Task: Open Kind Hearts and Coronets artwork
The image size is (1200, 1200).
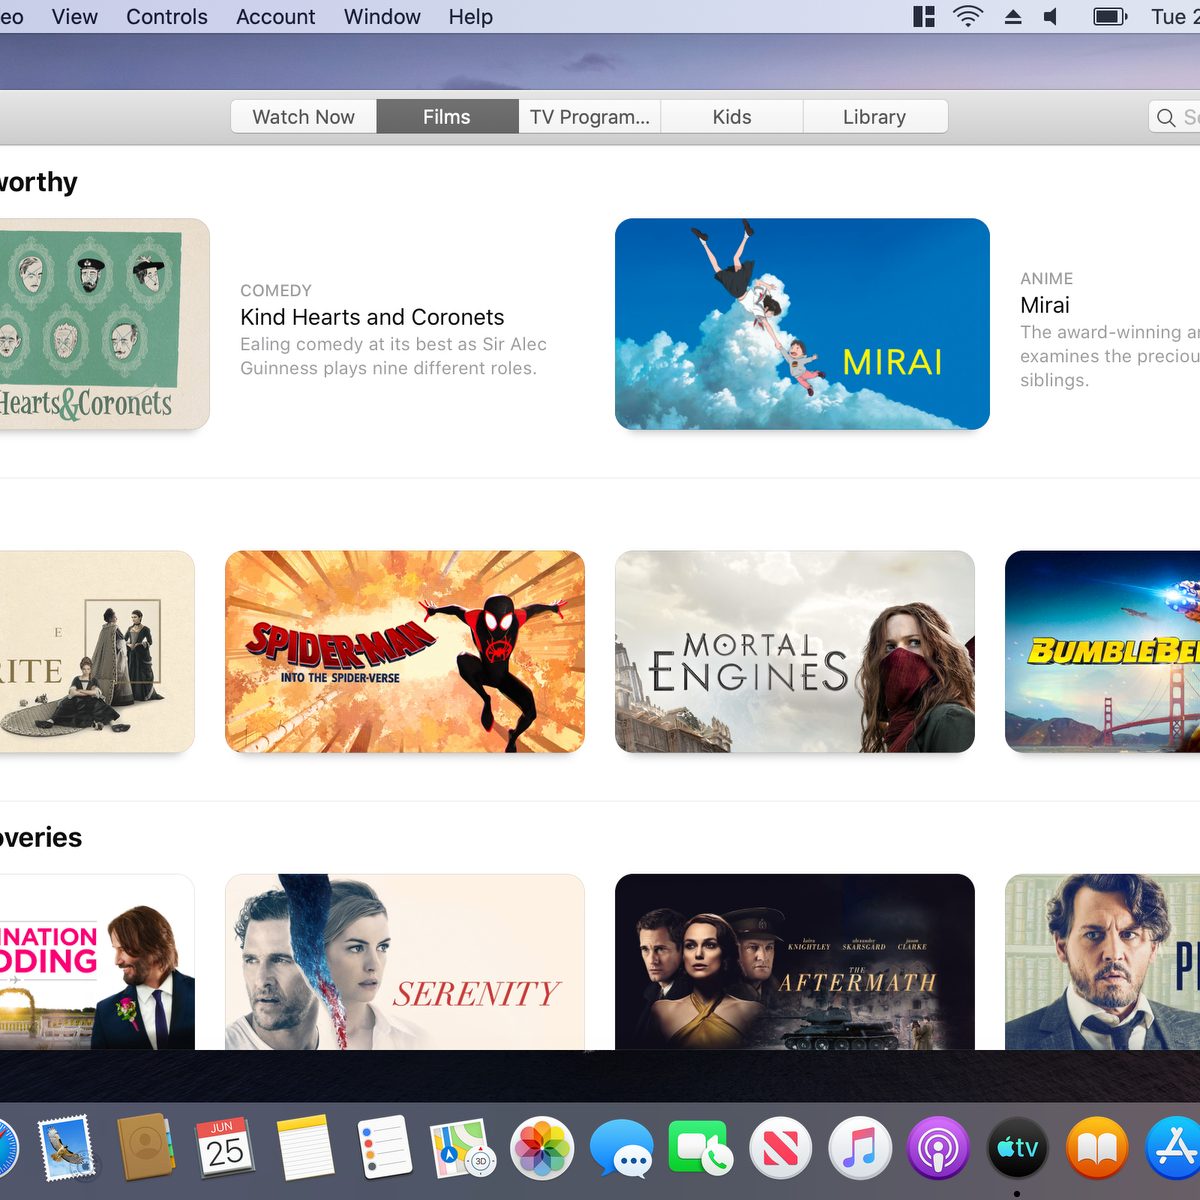Action: 104,324
